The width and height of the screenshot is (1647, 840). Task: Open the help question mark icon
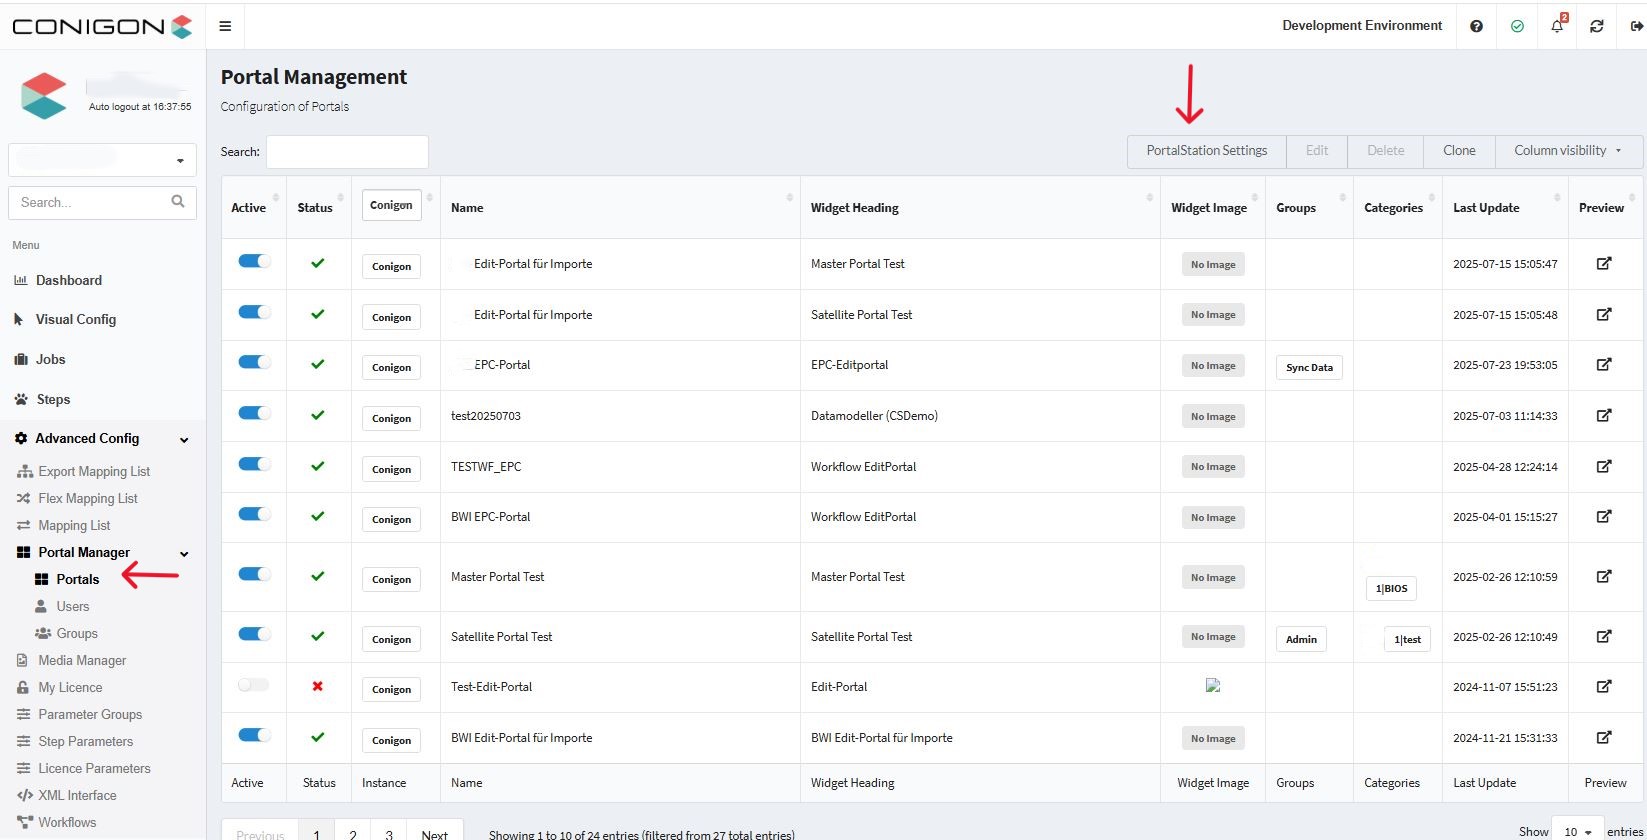point(1476,26)
